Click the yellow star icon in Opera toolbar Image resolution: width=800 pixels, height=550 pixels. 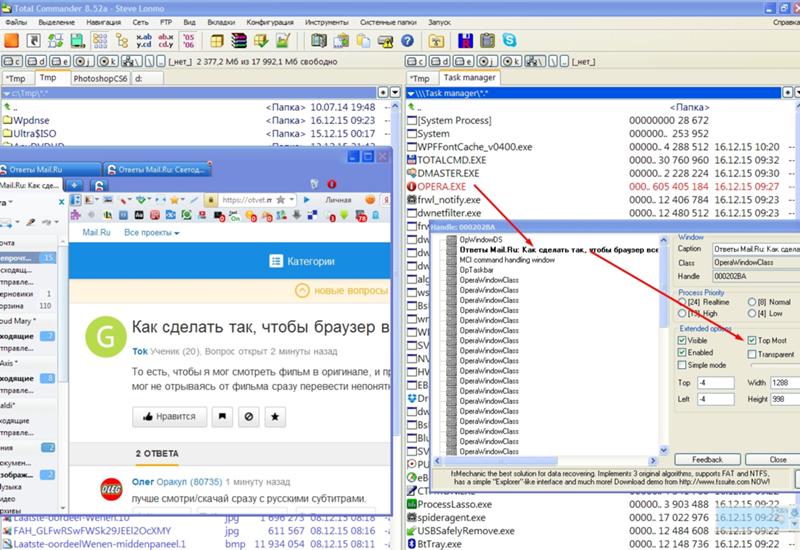tap(174, 199)
